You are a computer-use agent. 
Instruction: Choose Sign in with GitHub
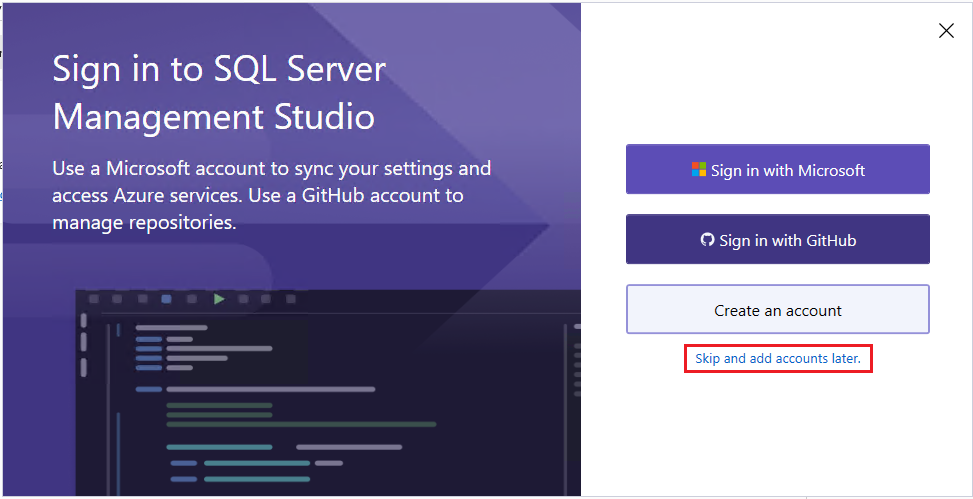(778, 240)
